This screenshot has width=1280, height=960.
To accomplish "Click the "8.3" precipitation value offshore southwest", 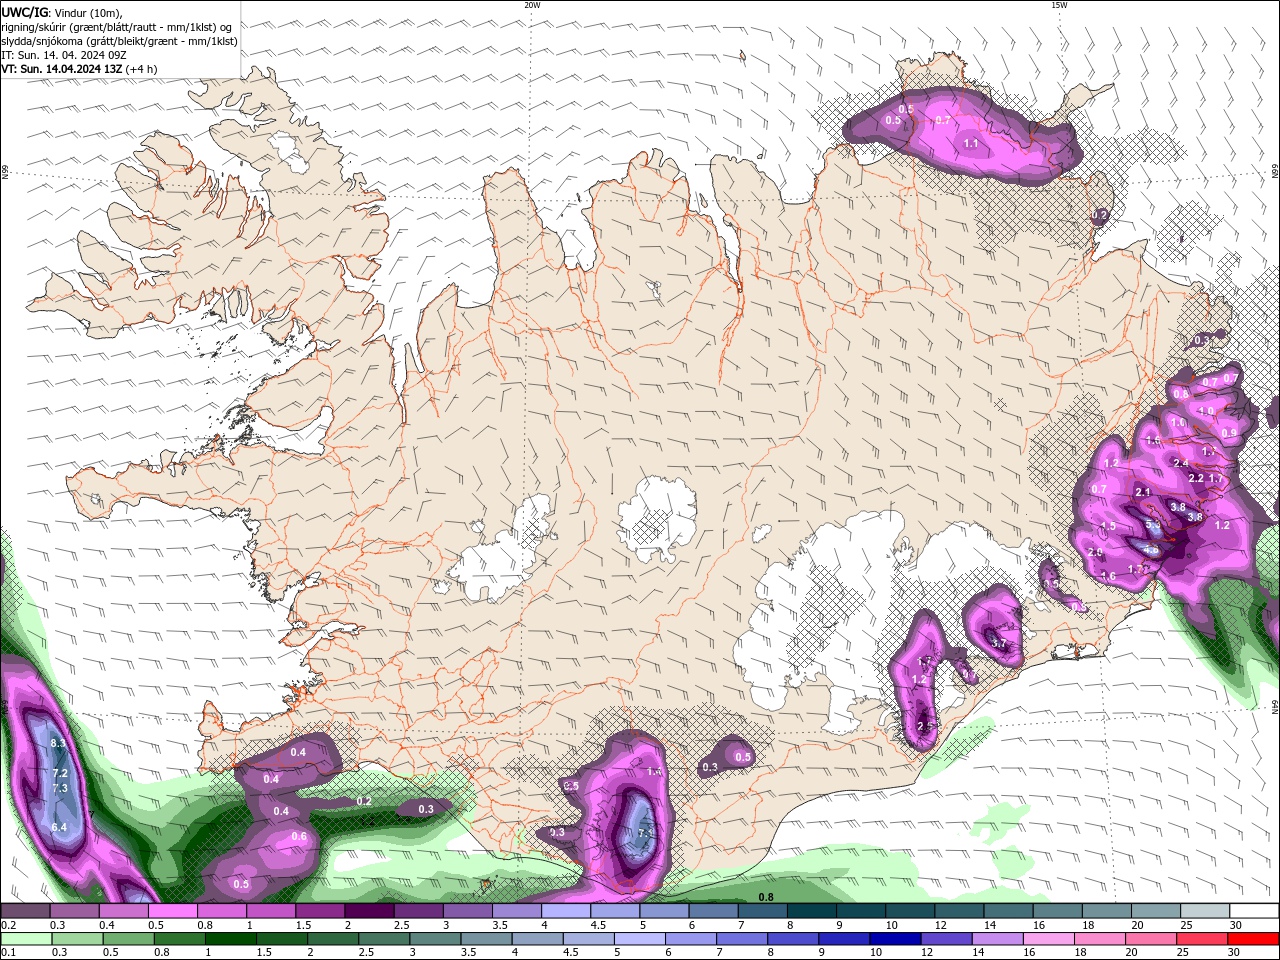I will click(x=58, y=743).
